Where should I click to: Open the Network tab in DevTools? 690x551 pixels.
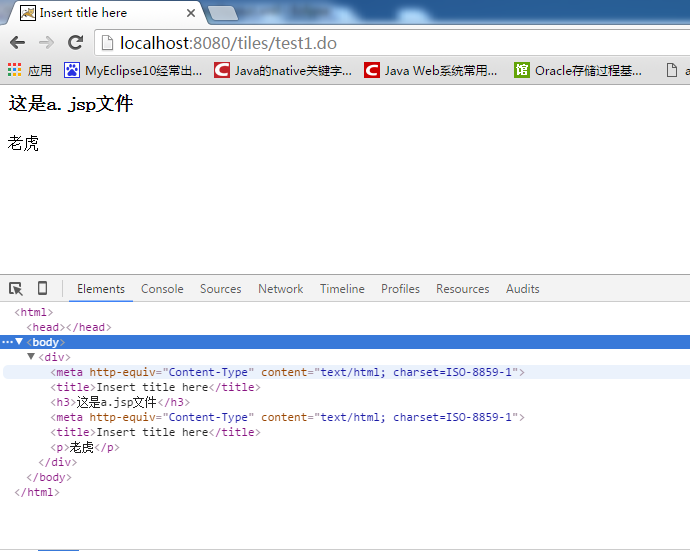pyautogui.click(x=280, y=289)
